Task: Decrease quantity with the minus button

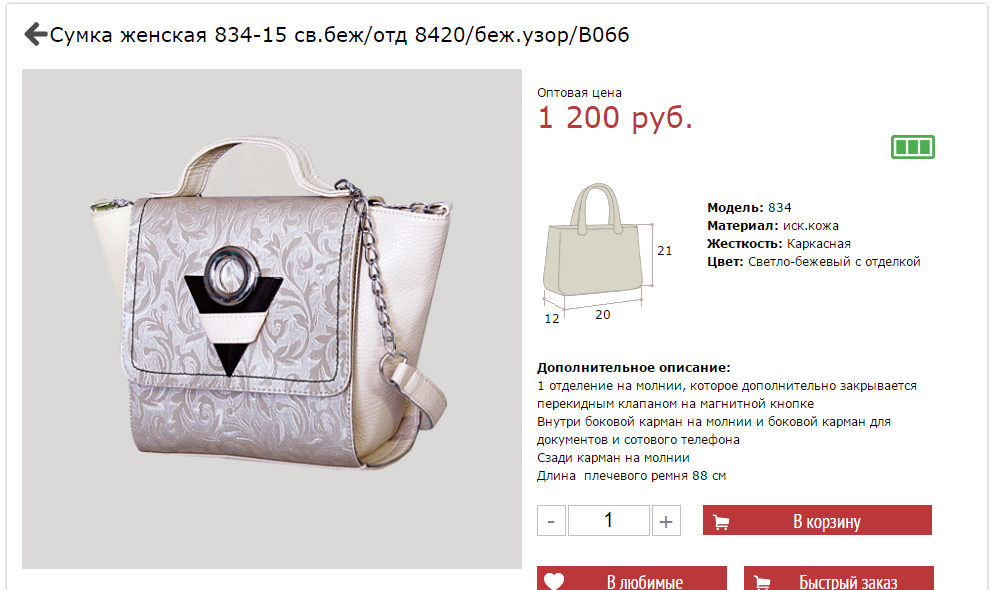Action: 551,521
